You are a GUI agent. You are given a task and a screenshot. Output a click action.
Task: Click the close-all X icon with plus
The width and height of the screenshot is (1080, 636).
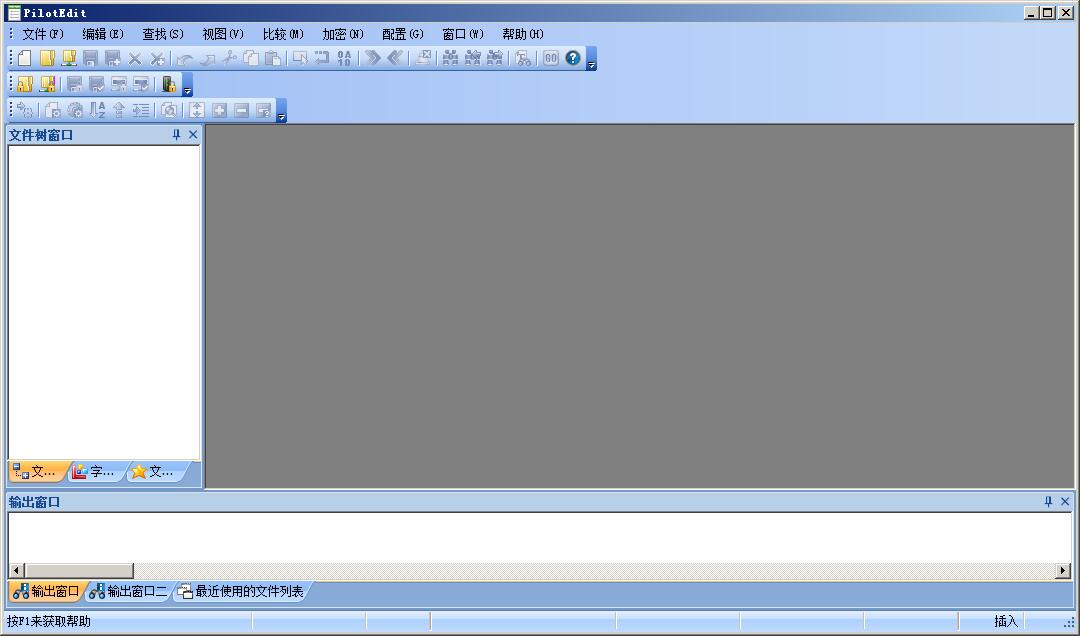click(x=158, y=59)
